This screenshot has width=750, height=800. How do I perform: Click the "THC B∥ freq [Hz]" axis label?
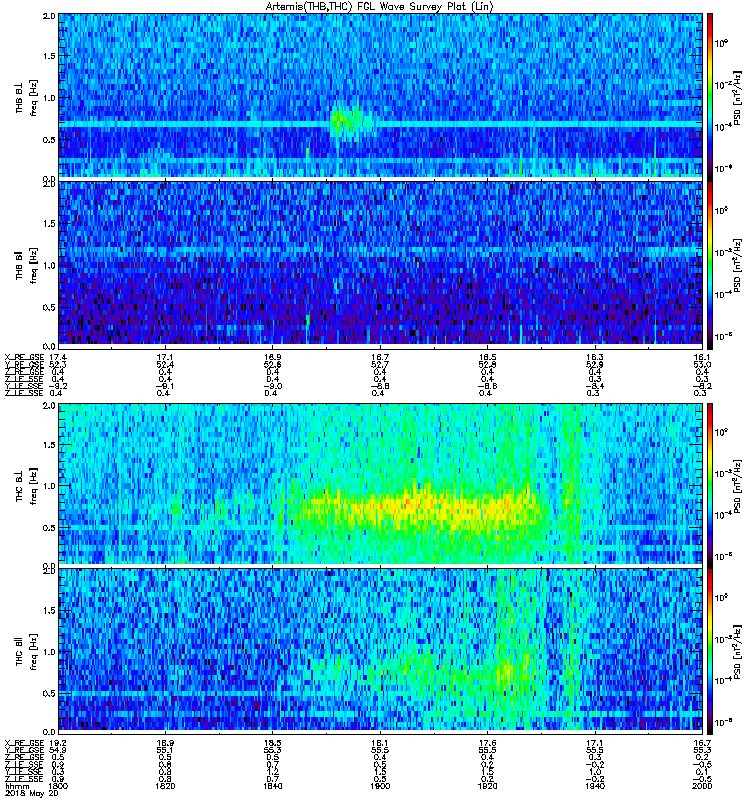27,652
